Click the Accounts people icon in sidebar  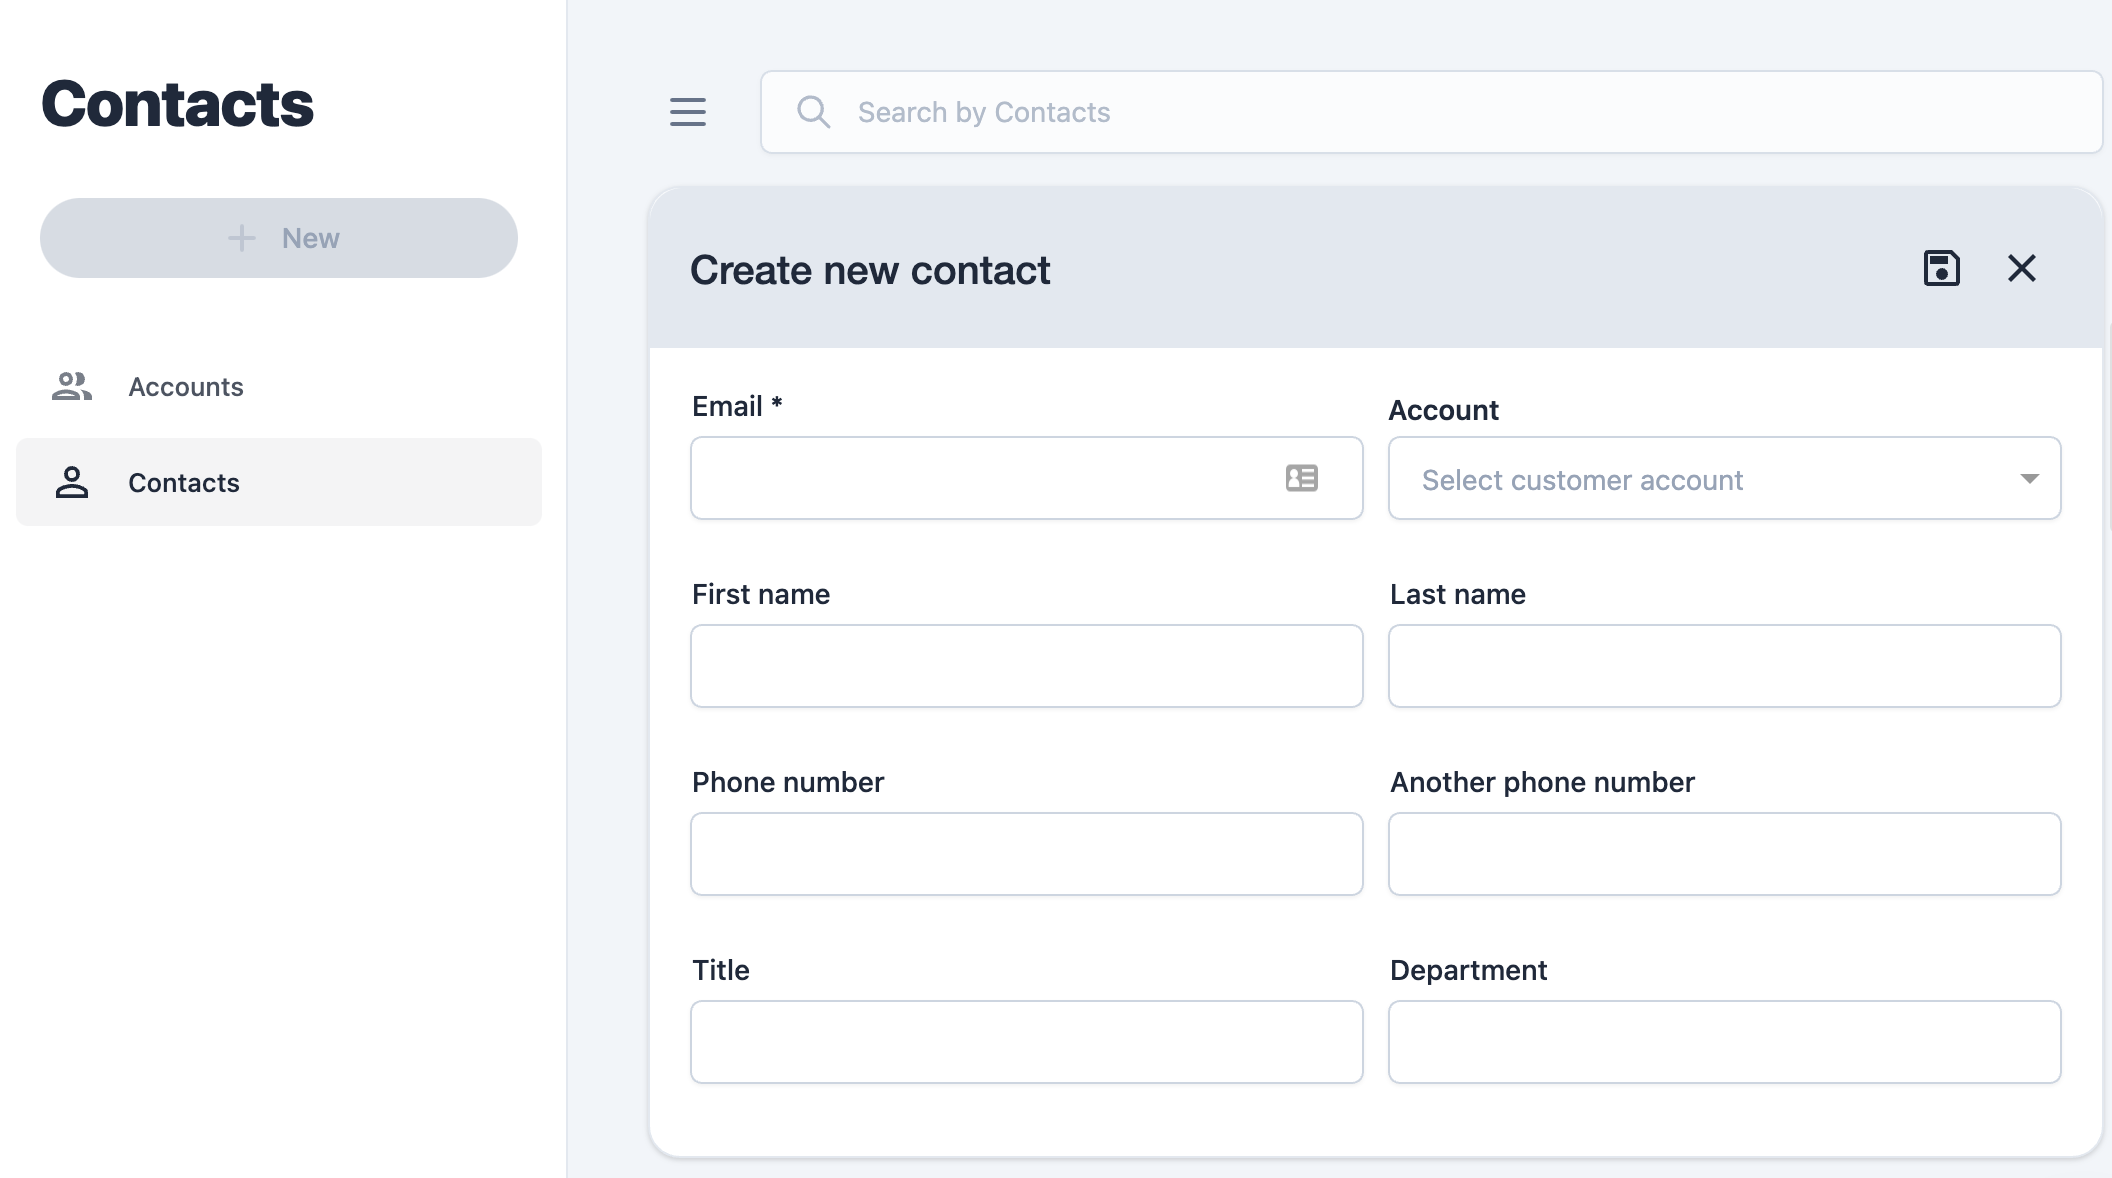[x=72, y=386]
